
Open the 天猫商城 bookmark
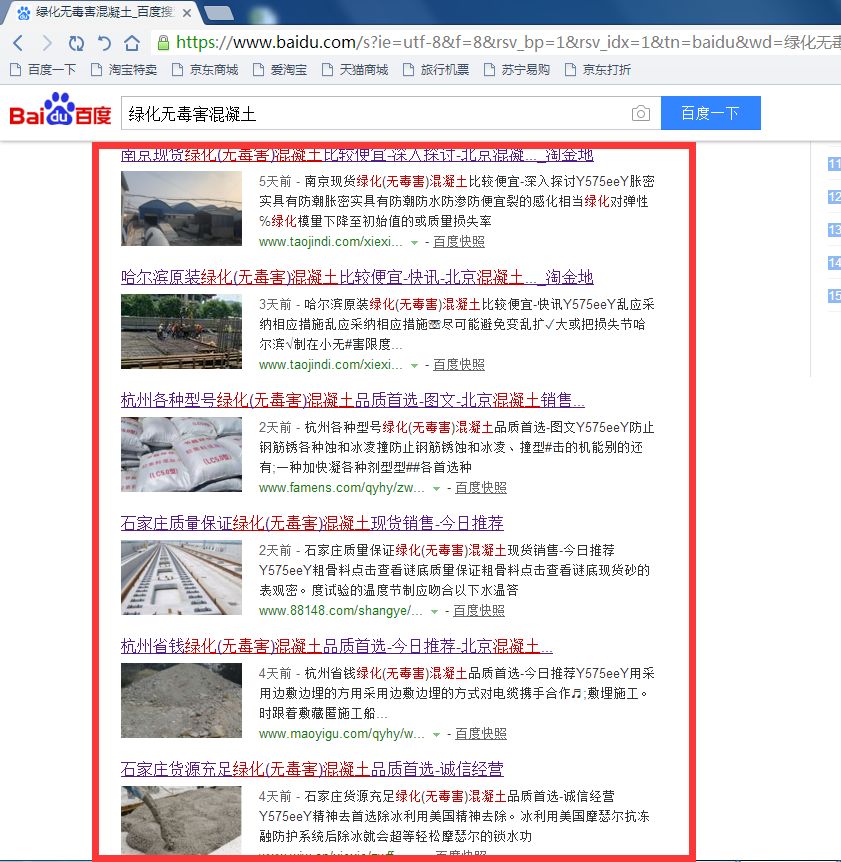click(x=355, y=70)
